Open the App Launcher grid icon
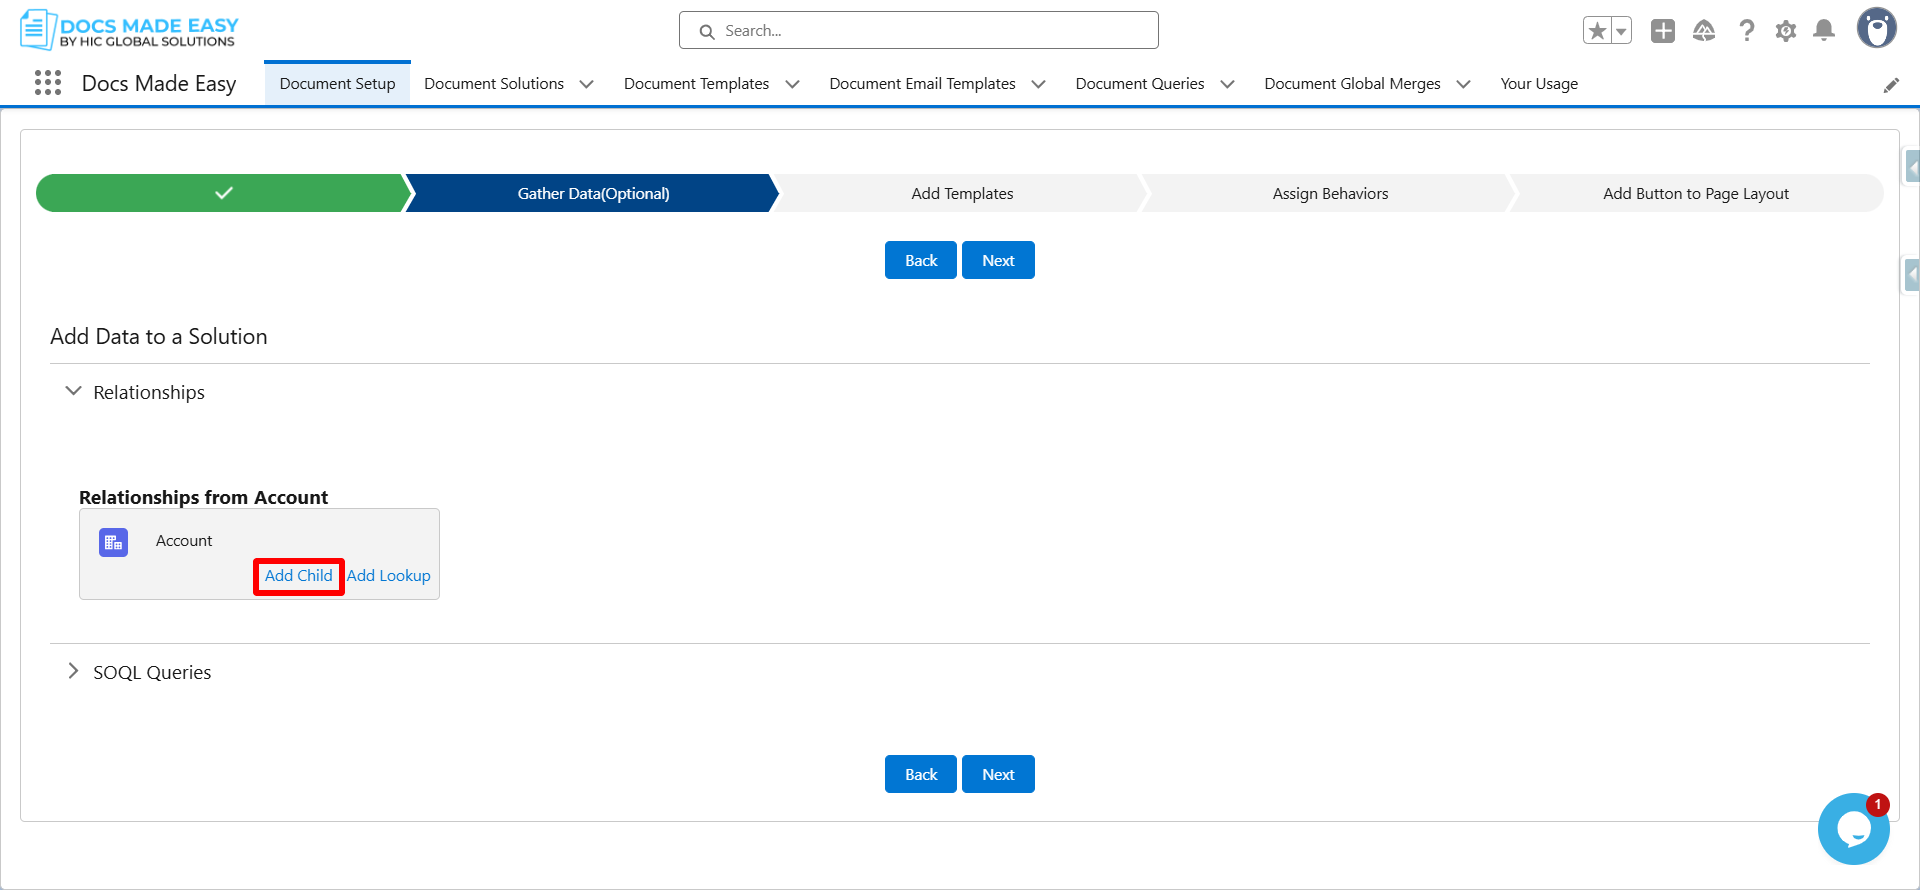Image resolution: width=1920 pixels, height=890 pixels. pos(48,83)
